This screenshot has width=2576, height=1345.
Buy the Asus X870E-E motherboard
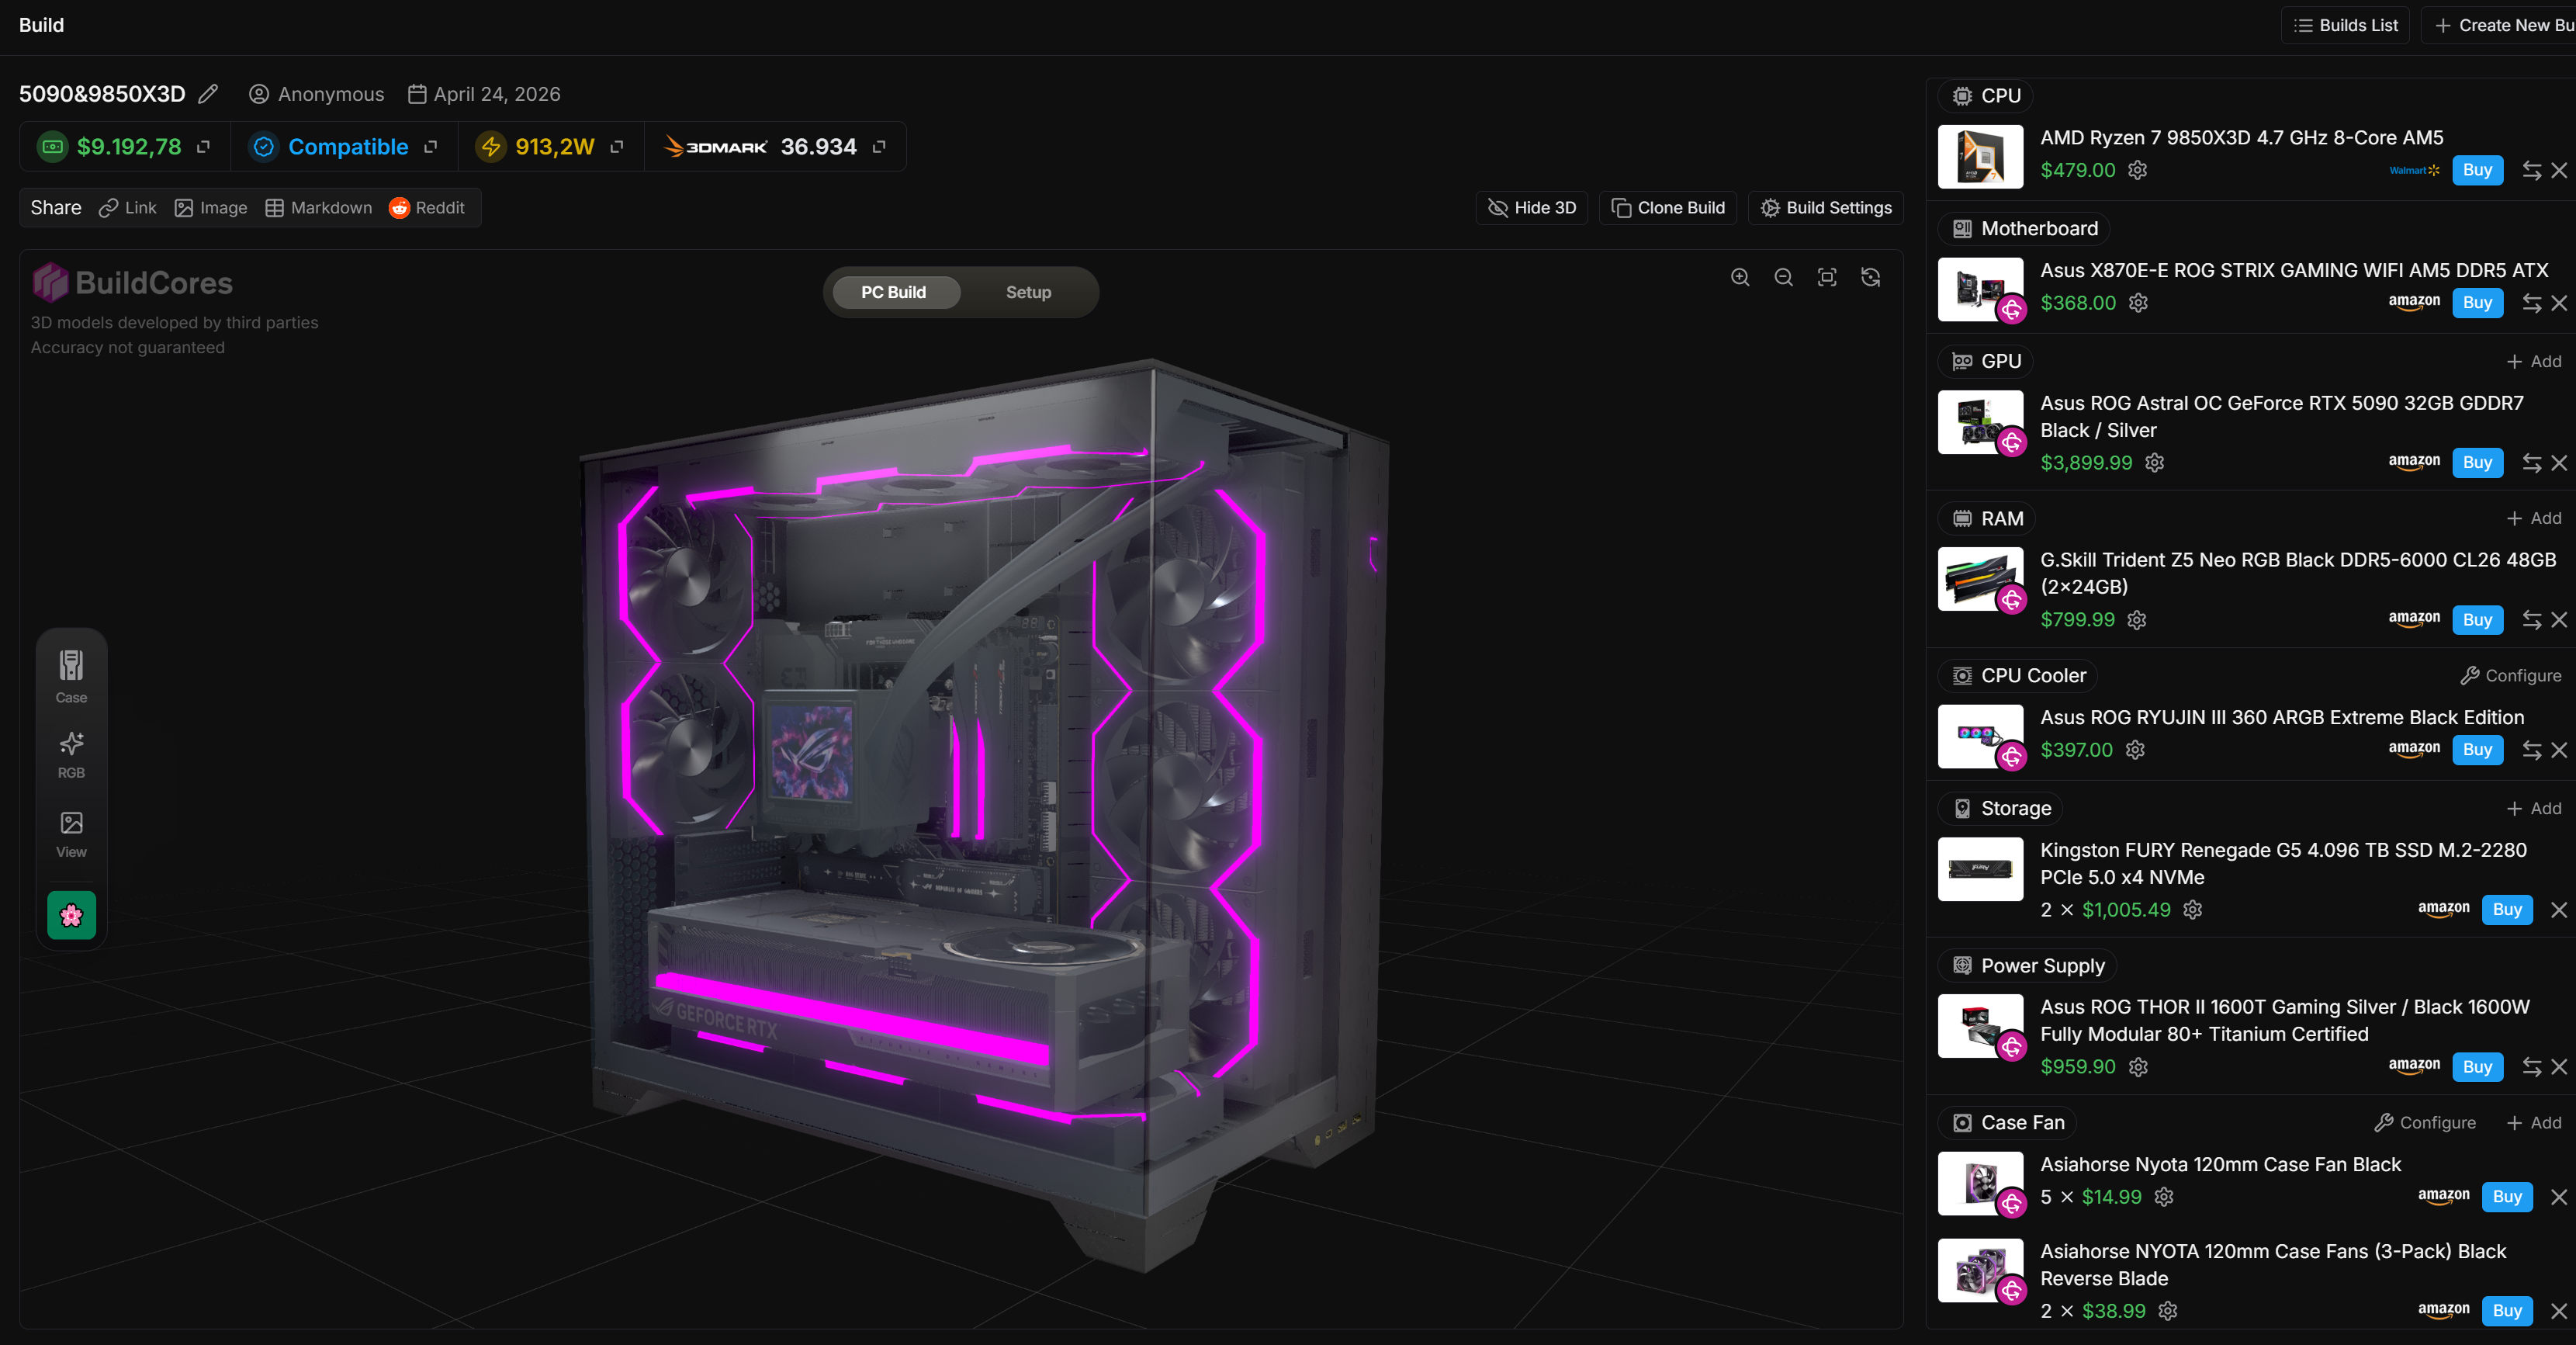point(2478,303)
